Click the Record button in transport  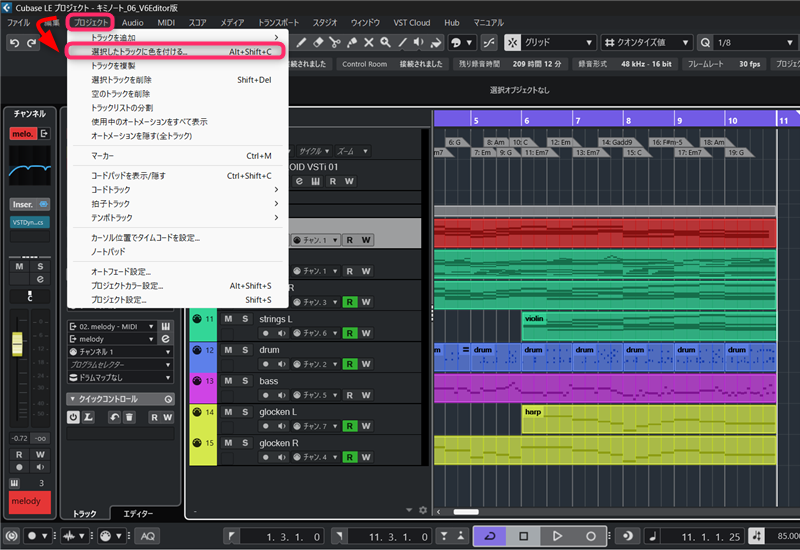pos(591,536)
